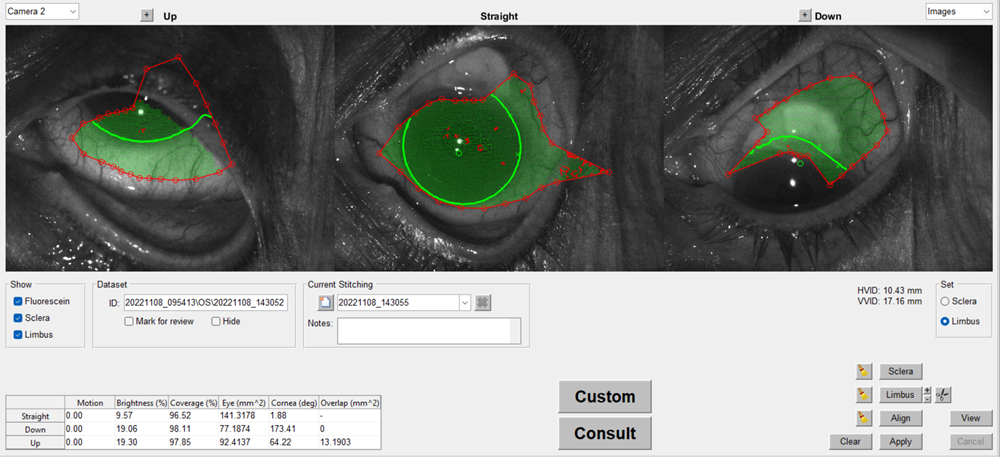The image size is (1000, 457).
Task: Click the Align button
Action: (901, 418)
